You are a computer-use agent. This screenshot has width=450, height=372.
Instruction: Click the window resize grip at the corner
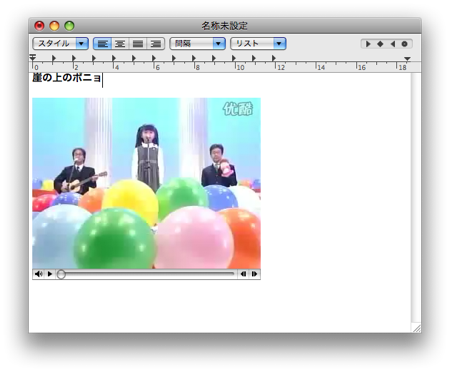(x=416, y=328)
